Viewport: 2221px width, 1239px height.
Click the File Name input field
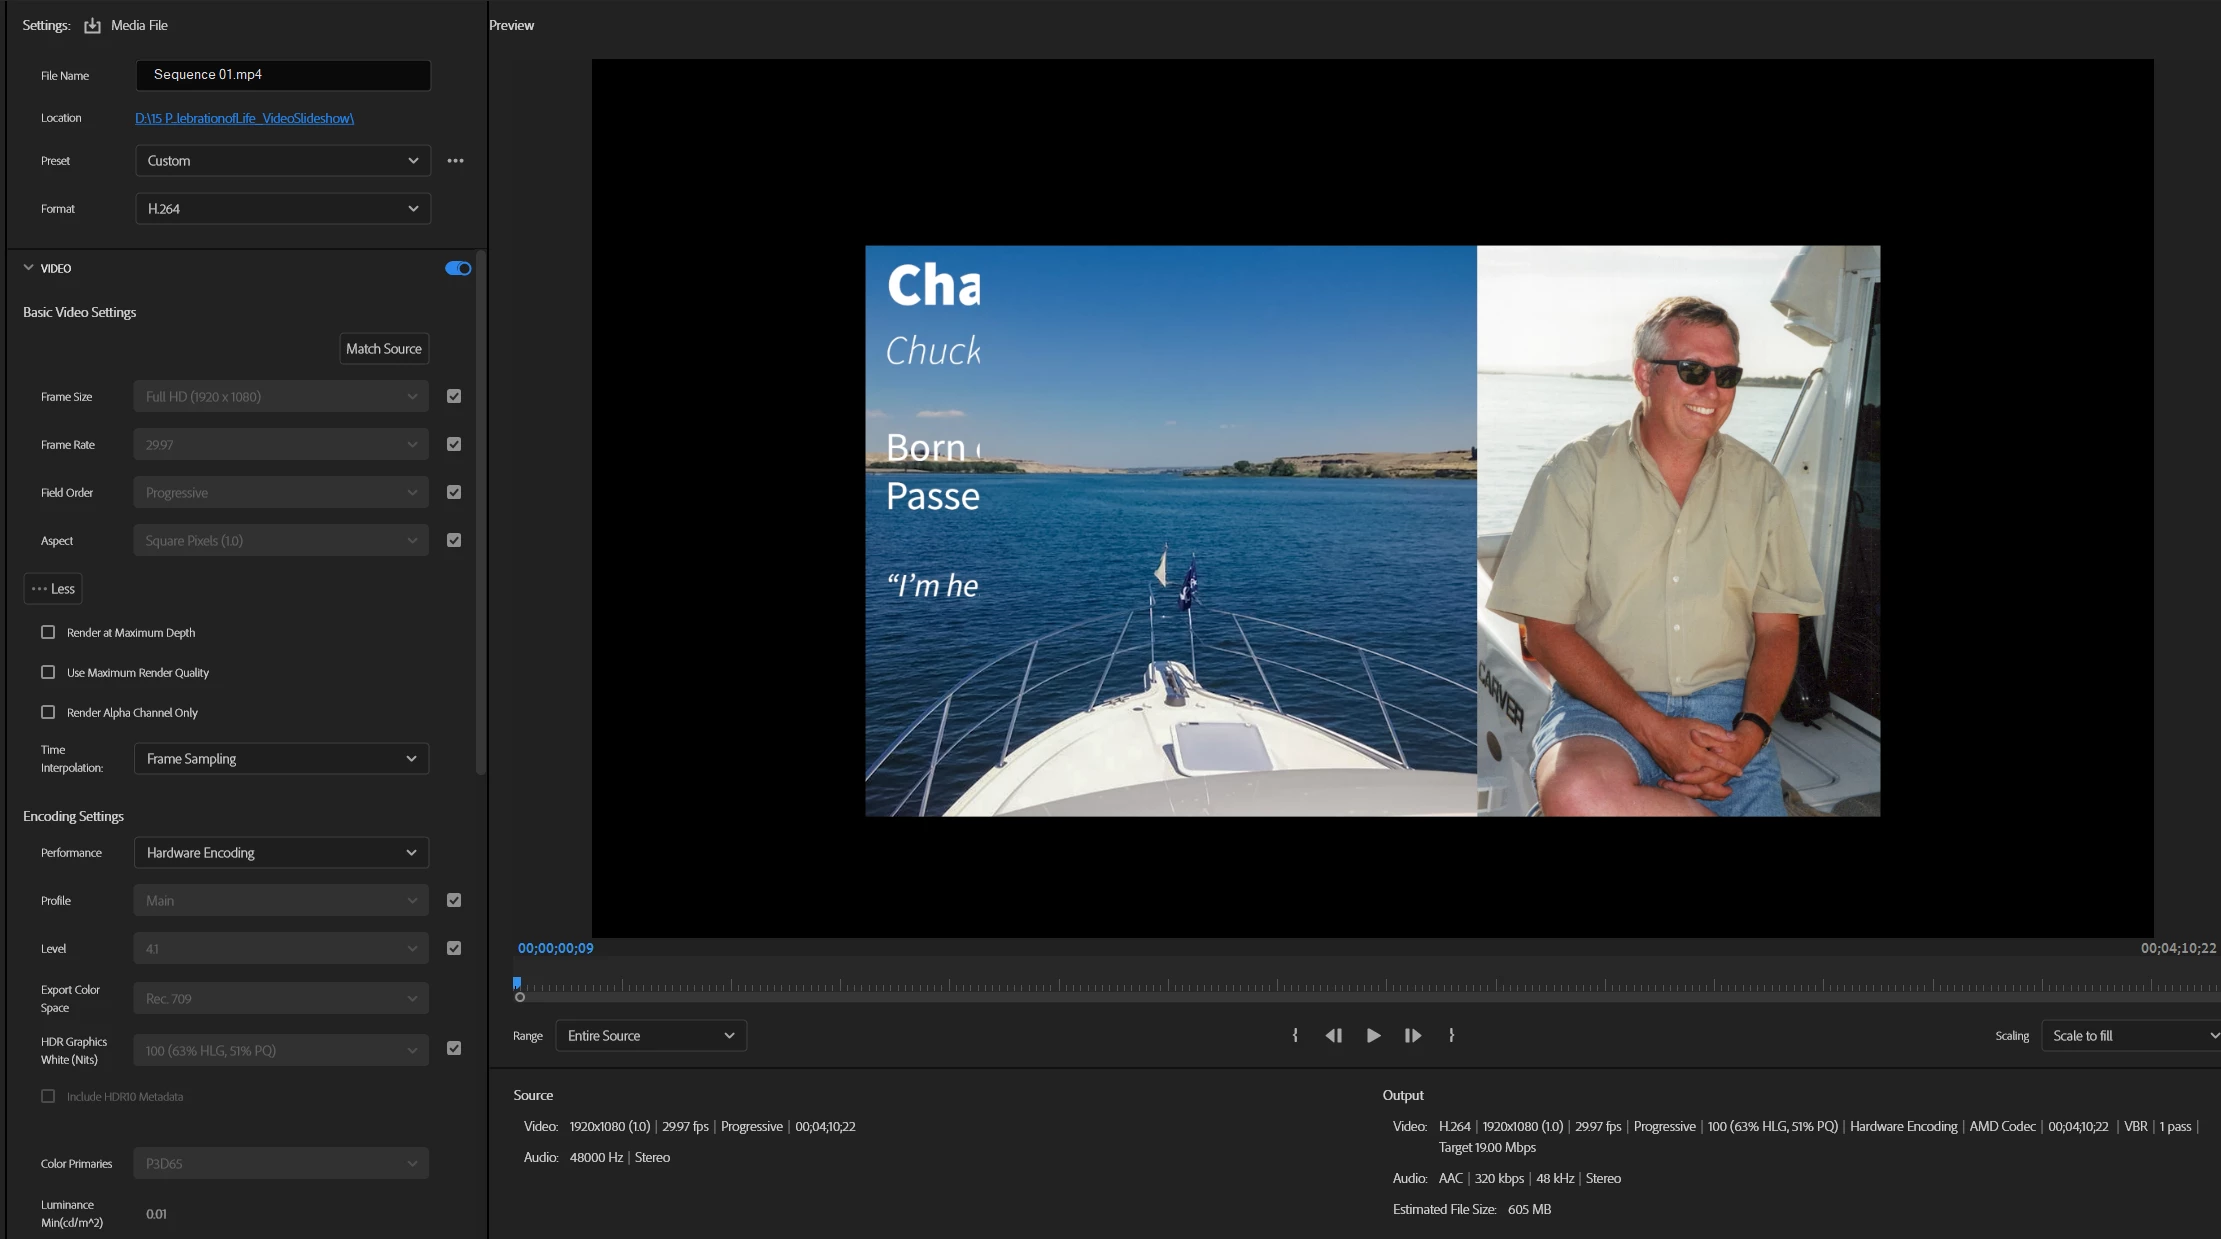coord(283,75)
